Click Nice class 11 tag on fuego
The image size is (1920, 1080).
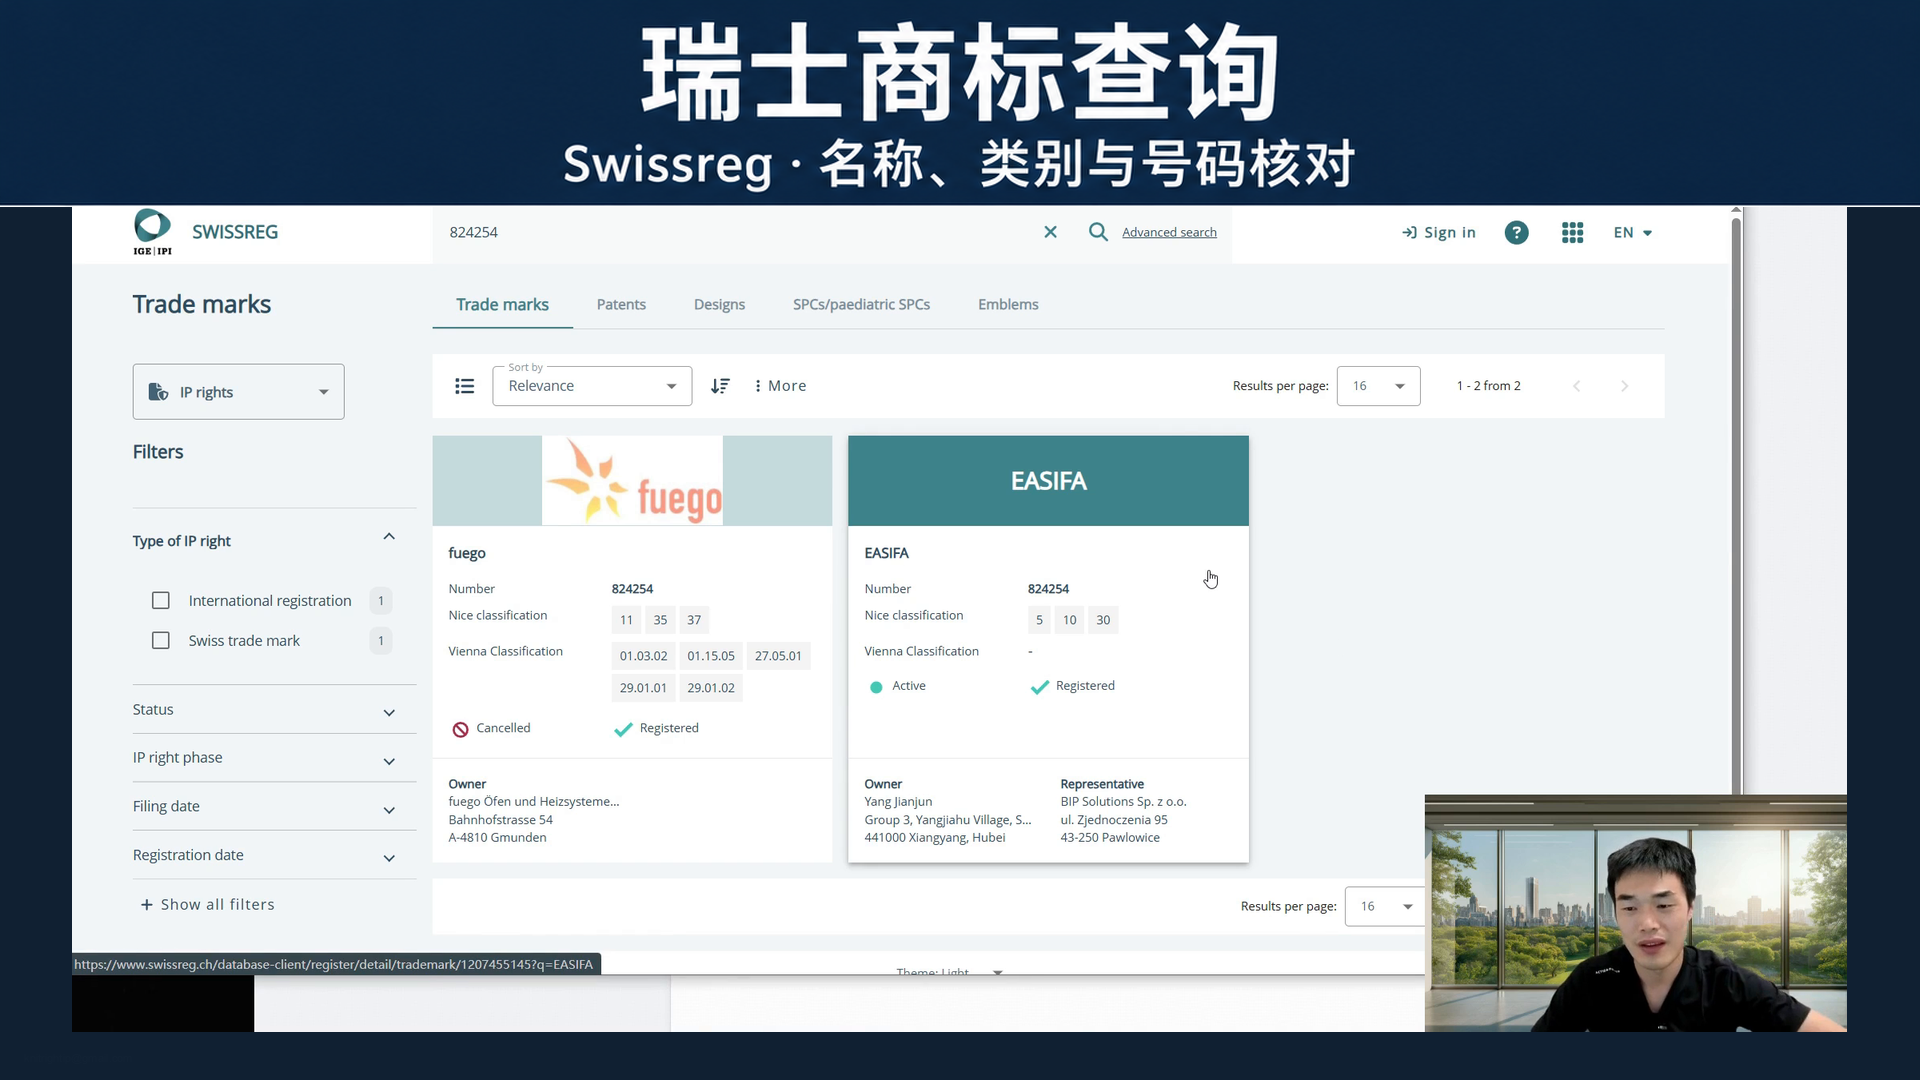626,620
